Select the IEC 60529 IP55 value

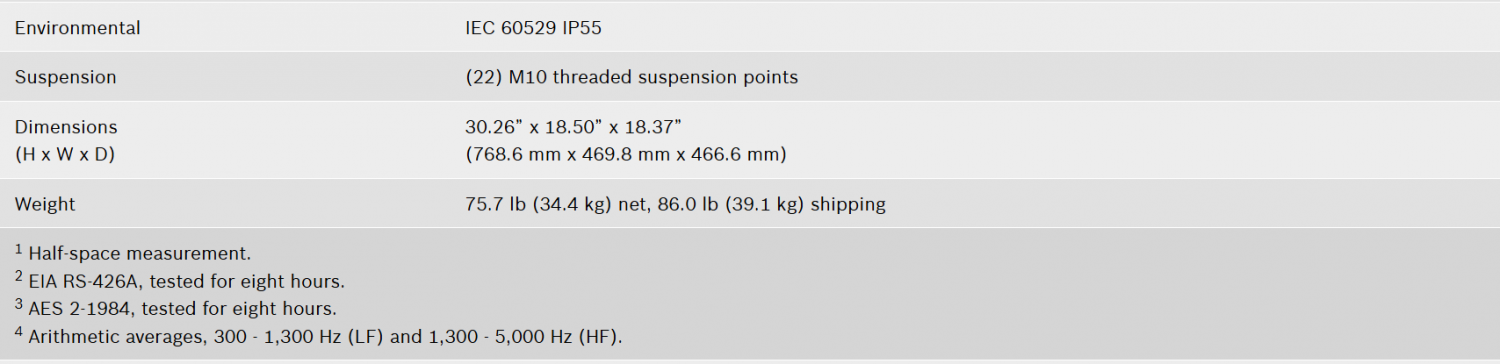[533, 28]
